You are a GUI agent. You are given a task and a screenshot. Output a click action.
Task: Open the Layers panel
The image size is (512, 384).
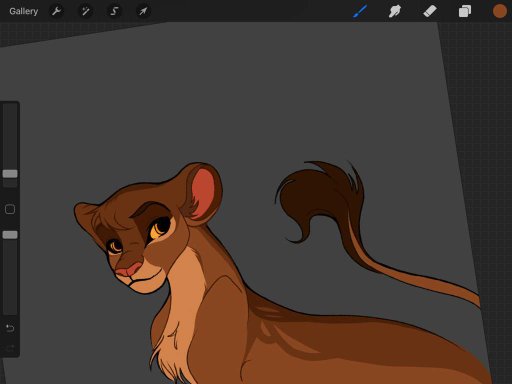pyautogui.click(x=465, y=11)
